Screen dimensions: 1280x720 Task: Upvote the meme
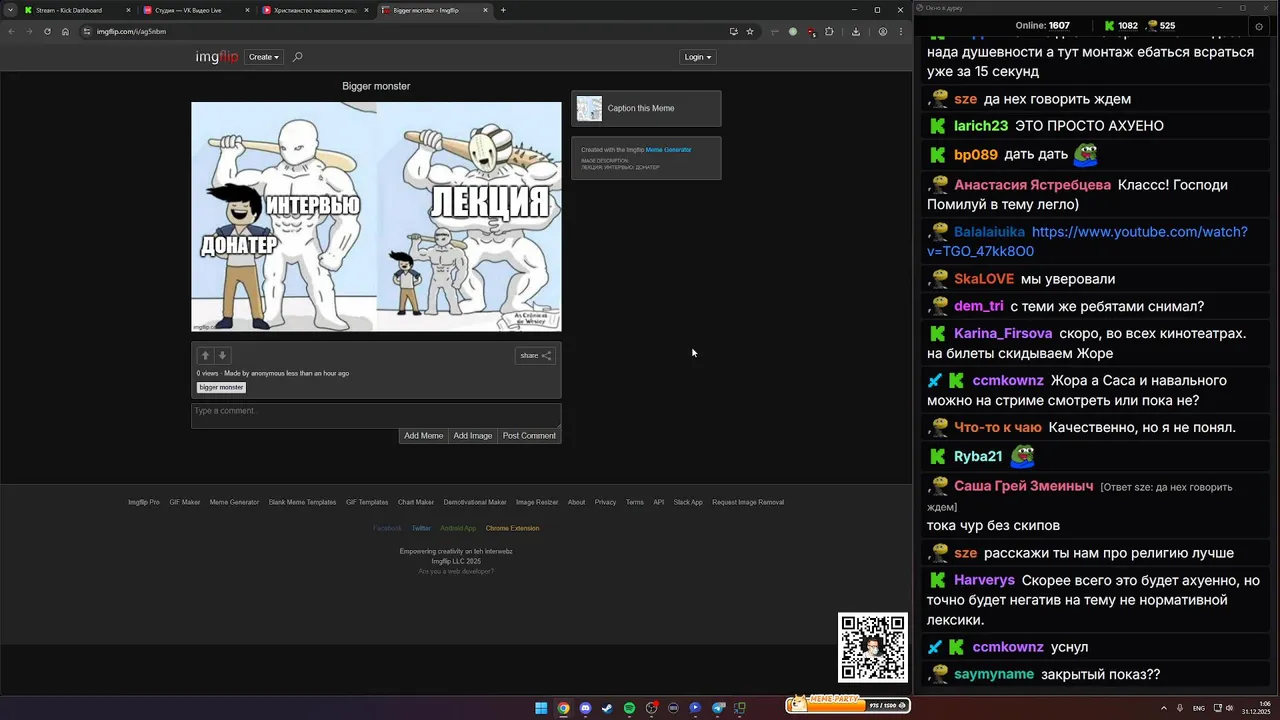coord(205,355)
